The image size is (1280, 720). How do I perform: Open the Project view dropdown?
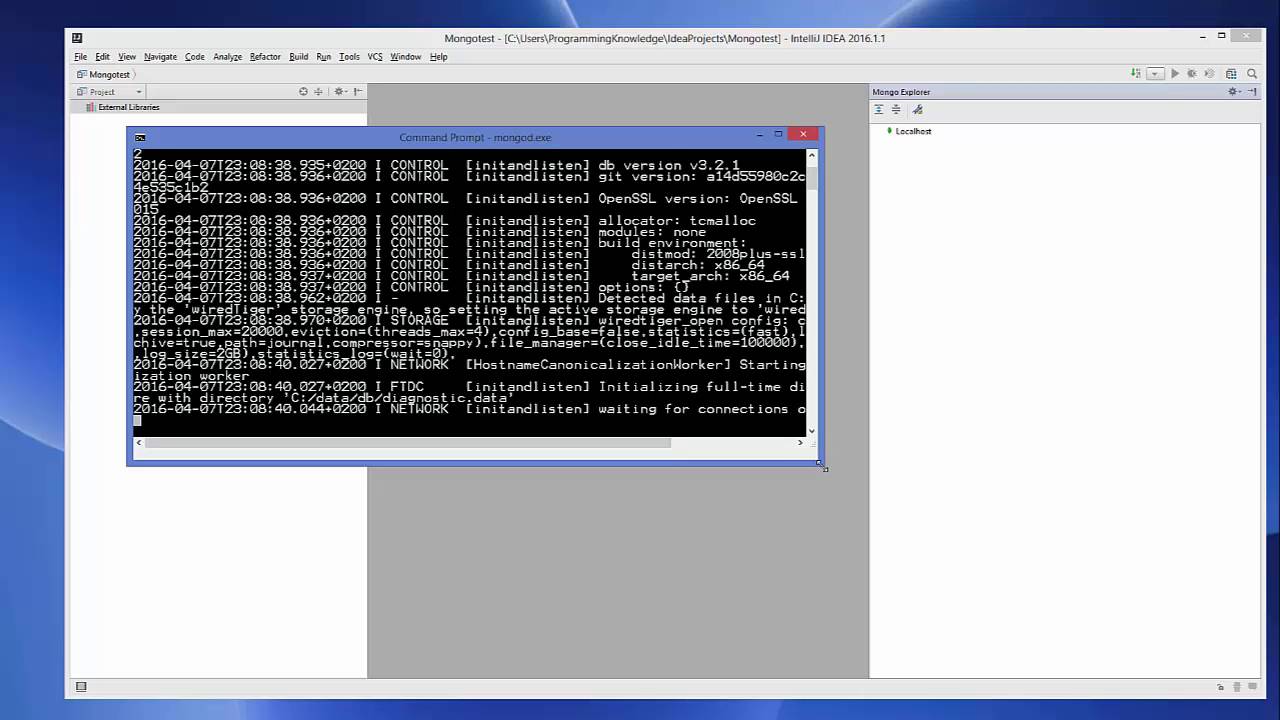(110, 92)
